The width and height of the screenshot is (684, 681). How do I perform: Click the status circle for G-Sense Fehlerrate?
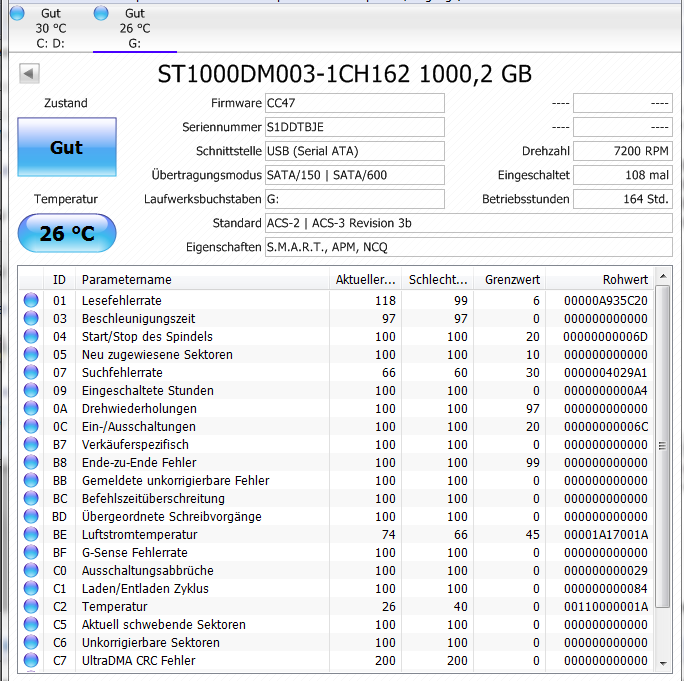coord(31,552)
